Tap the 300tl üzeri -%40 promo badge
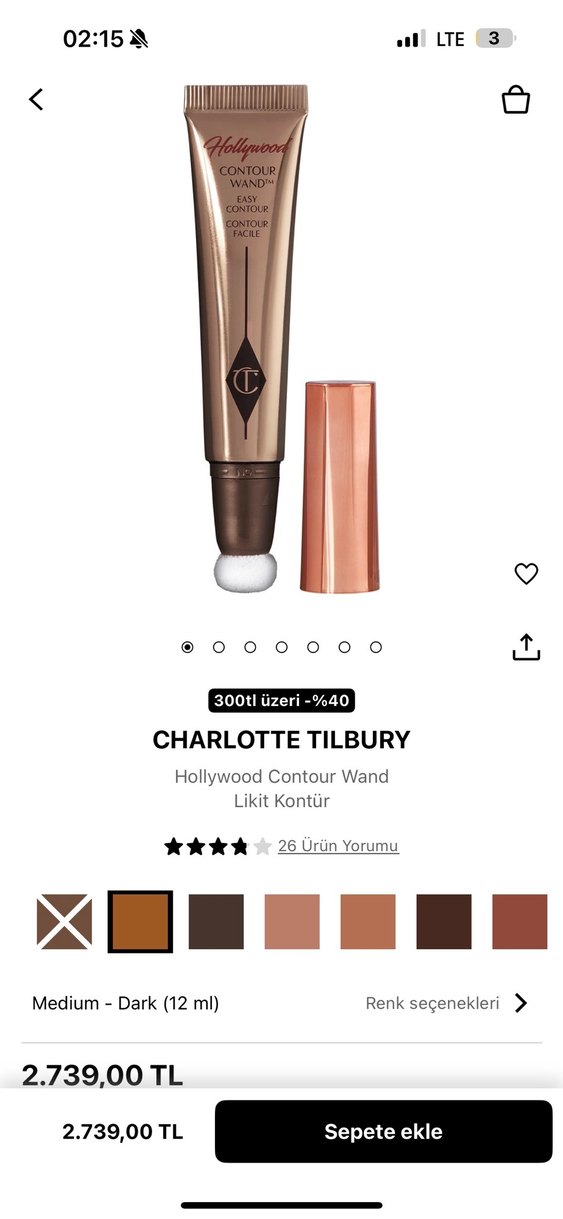 coord(282,700)
